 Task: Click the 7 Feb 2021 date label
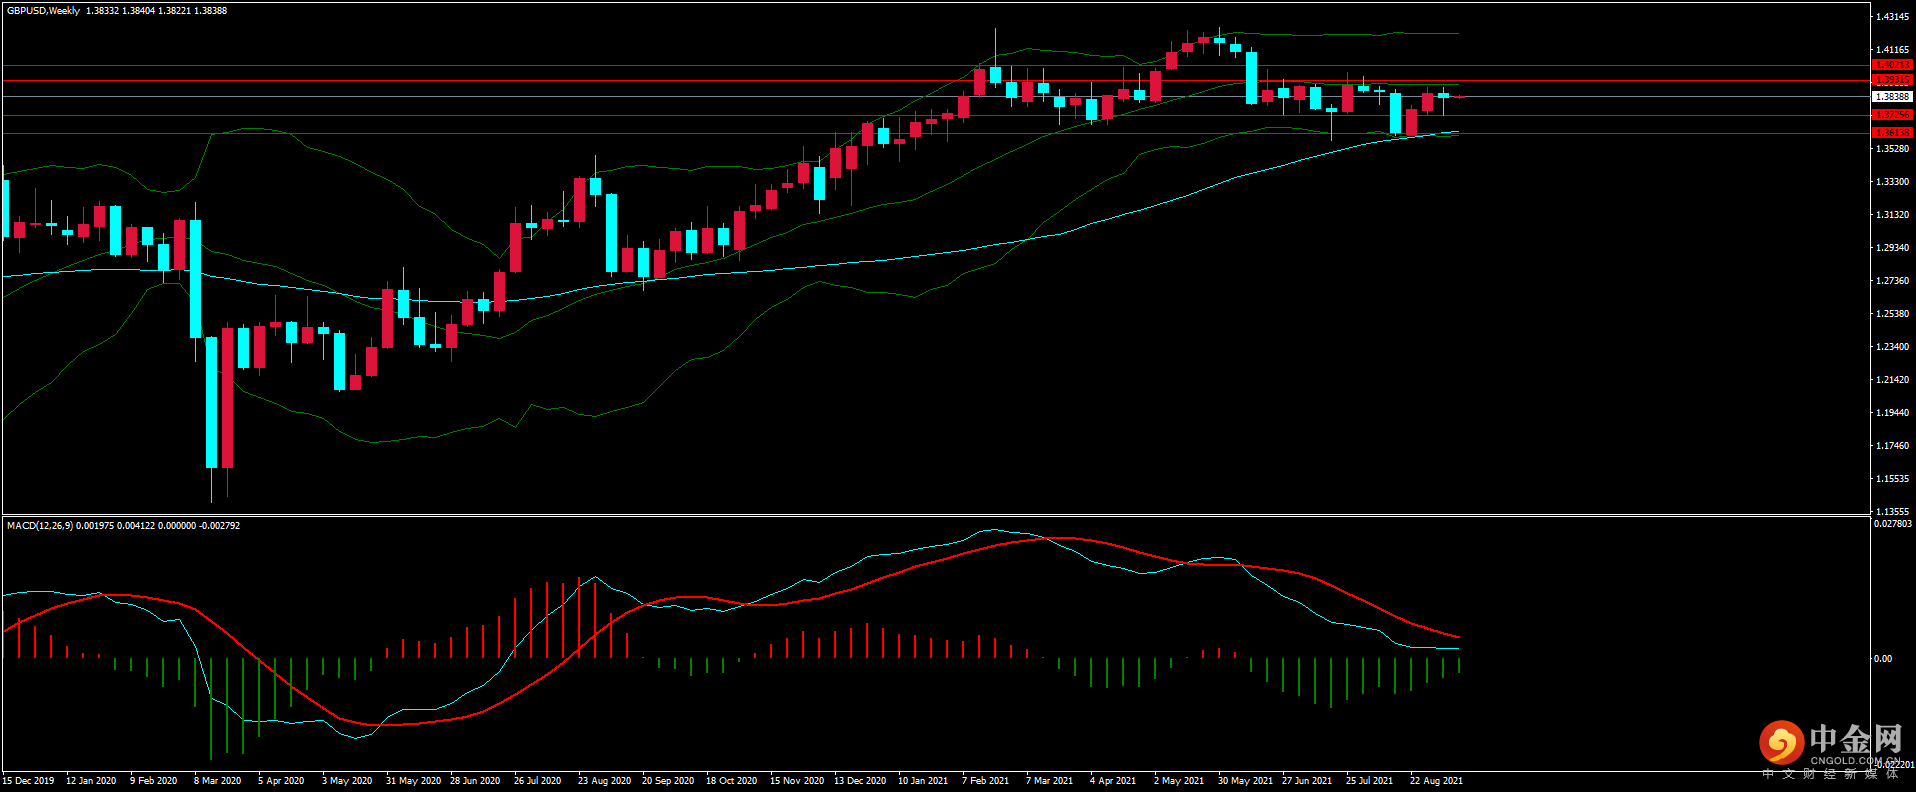pyautogui.click(x=986, y=781)
